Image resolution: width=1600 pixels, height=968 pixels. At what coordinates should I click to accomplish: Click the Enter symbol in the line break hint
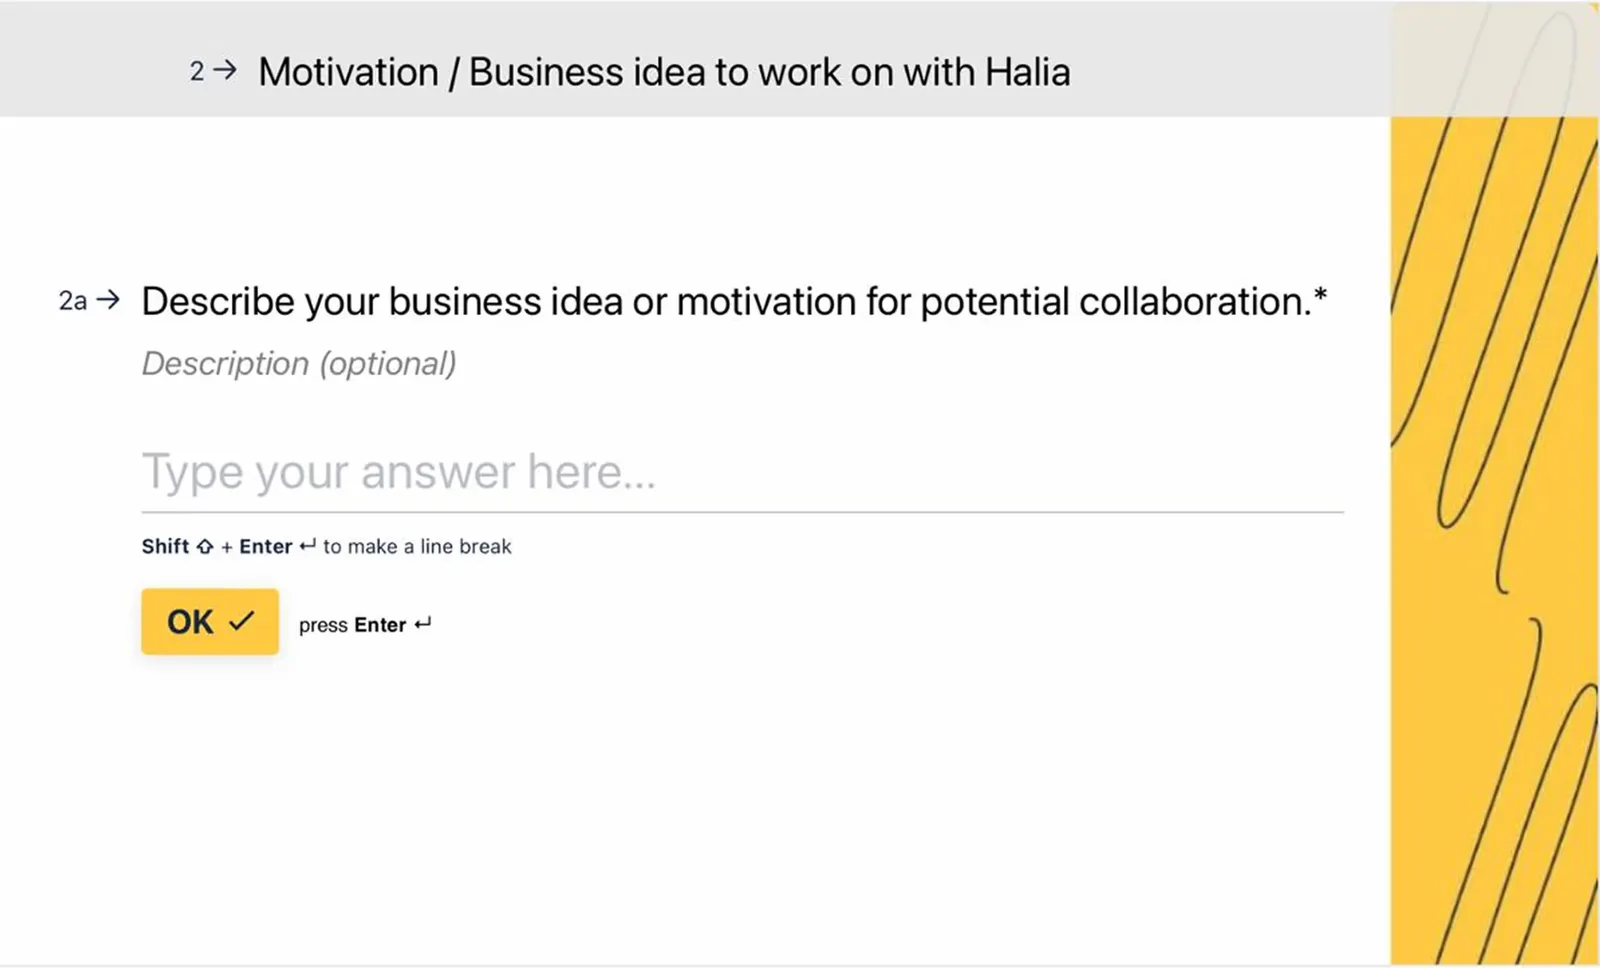click(x=307, y=546)
